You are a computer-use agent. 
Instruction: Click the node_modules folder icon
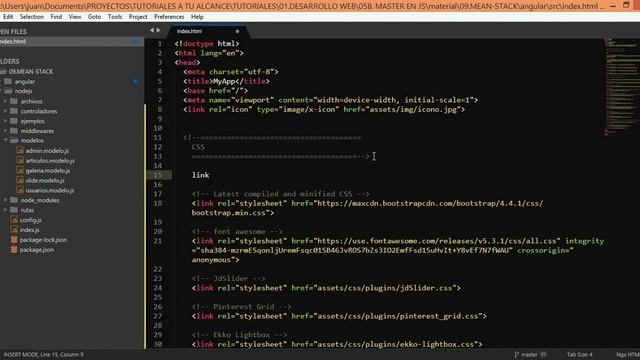[x=14, y=200]
